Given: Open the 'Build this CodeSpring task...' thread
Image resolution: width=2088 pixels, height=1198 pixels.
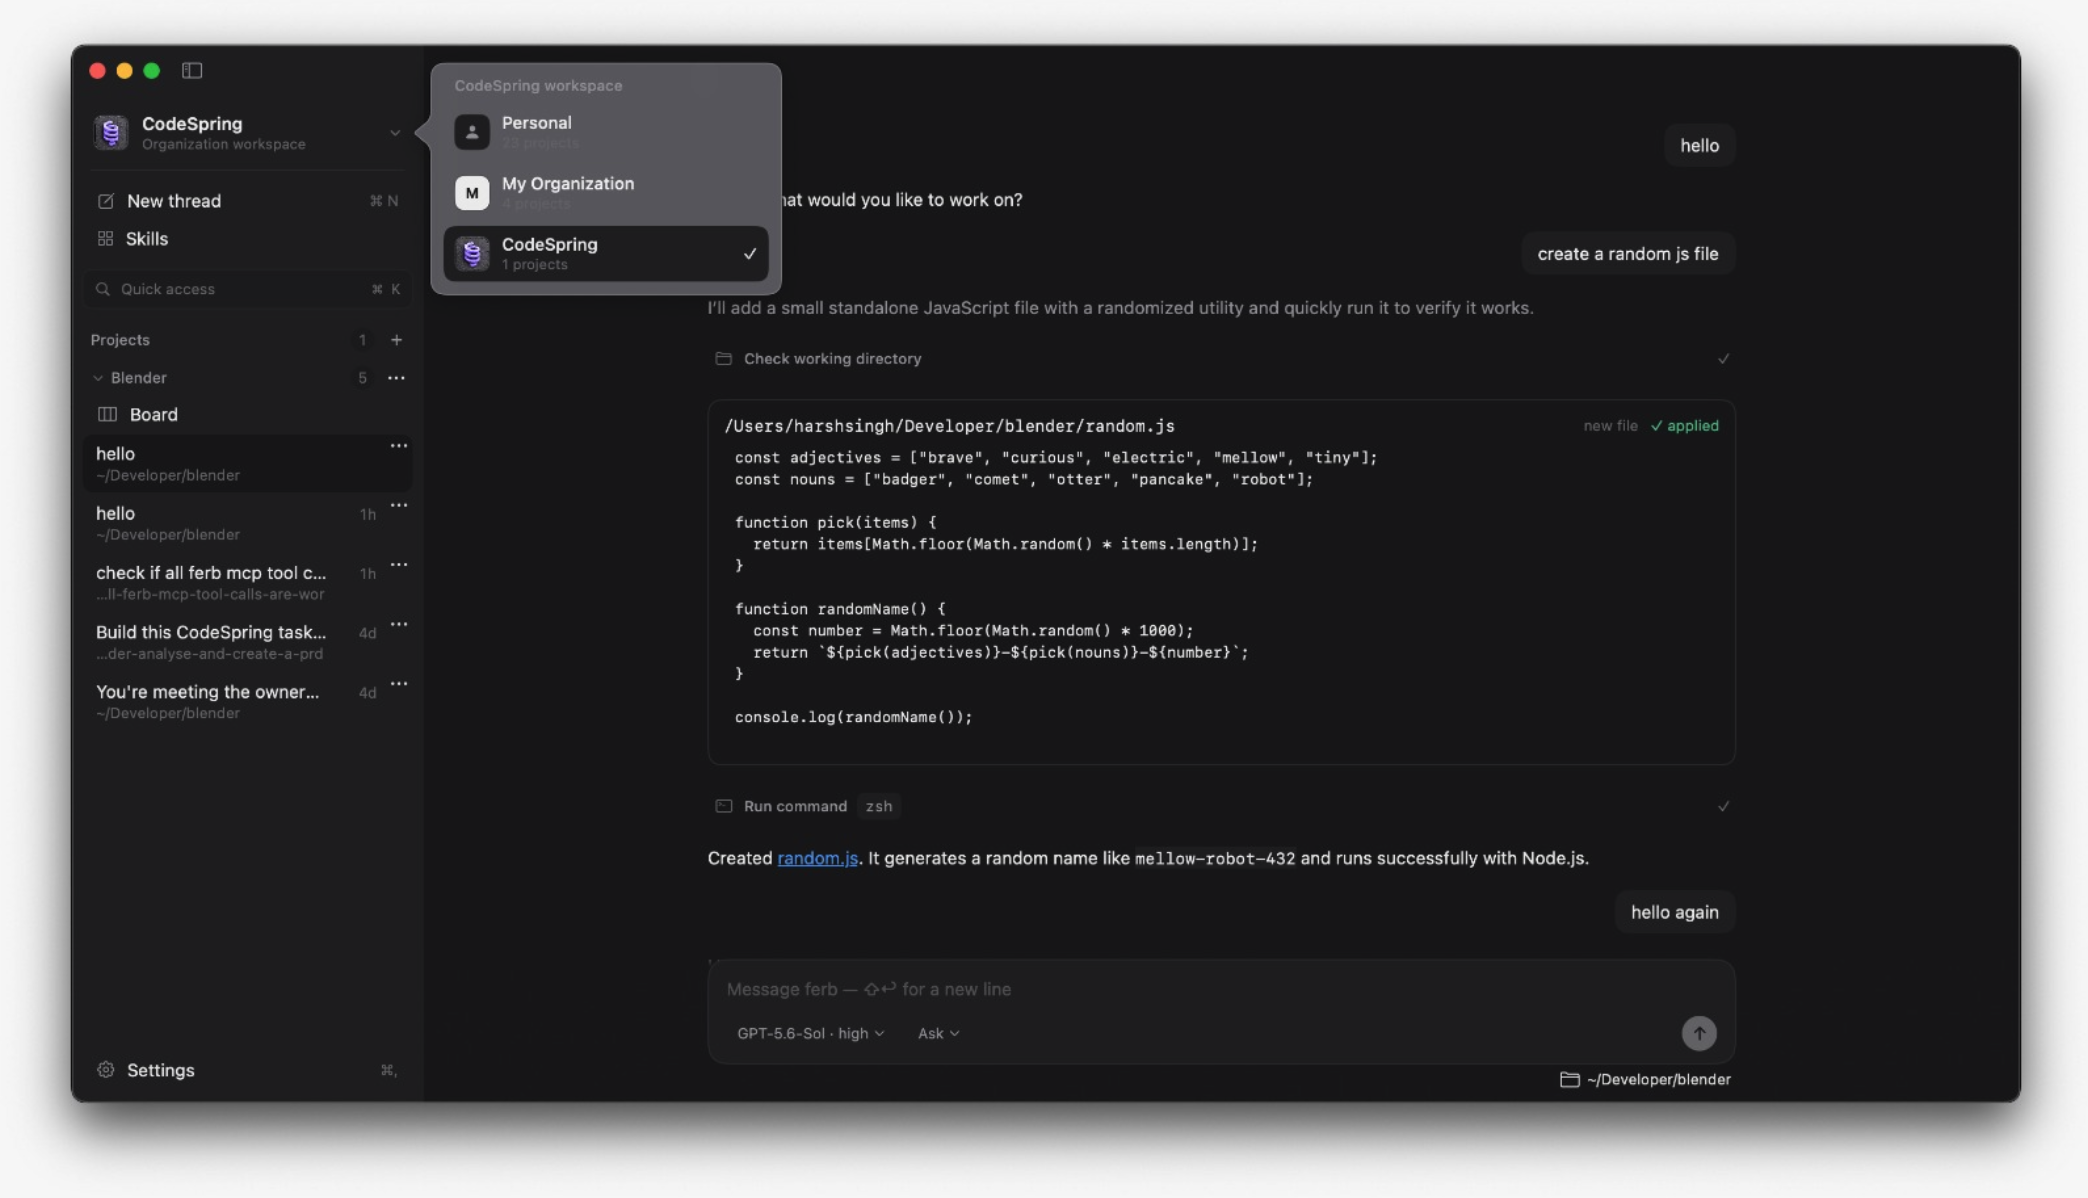Looking at the screenshot, I should (x=247, y=642).
